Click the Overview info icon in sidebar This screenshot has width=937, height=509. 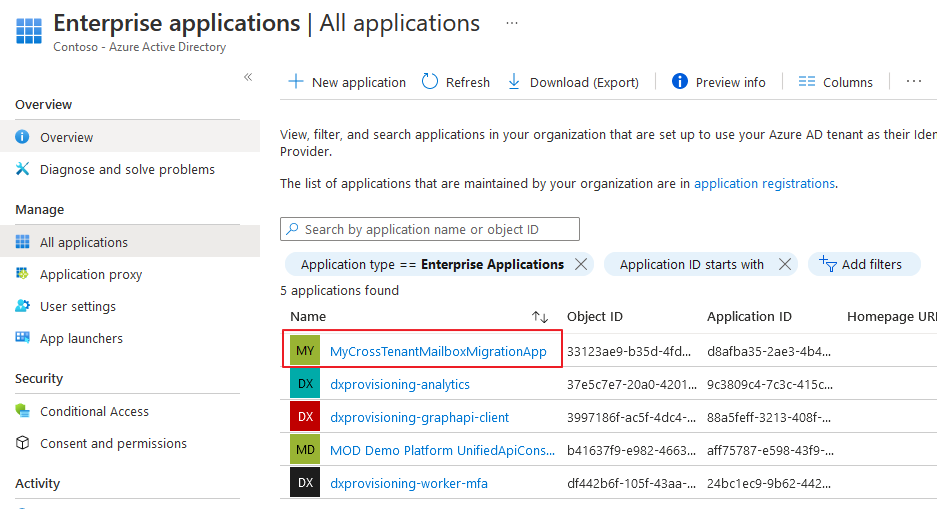click(x=22, y=137)
